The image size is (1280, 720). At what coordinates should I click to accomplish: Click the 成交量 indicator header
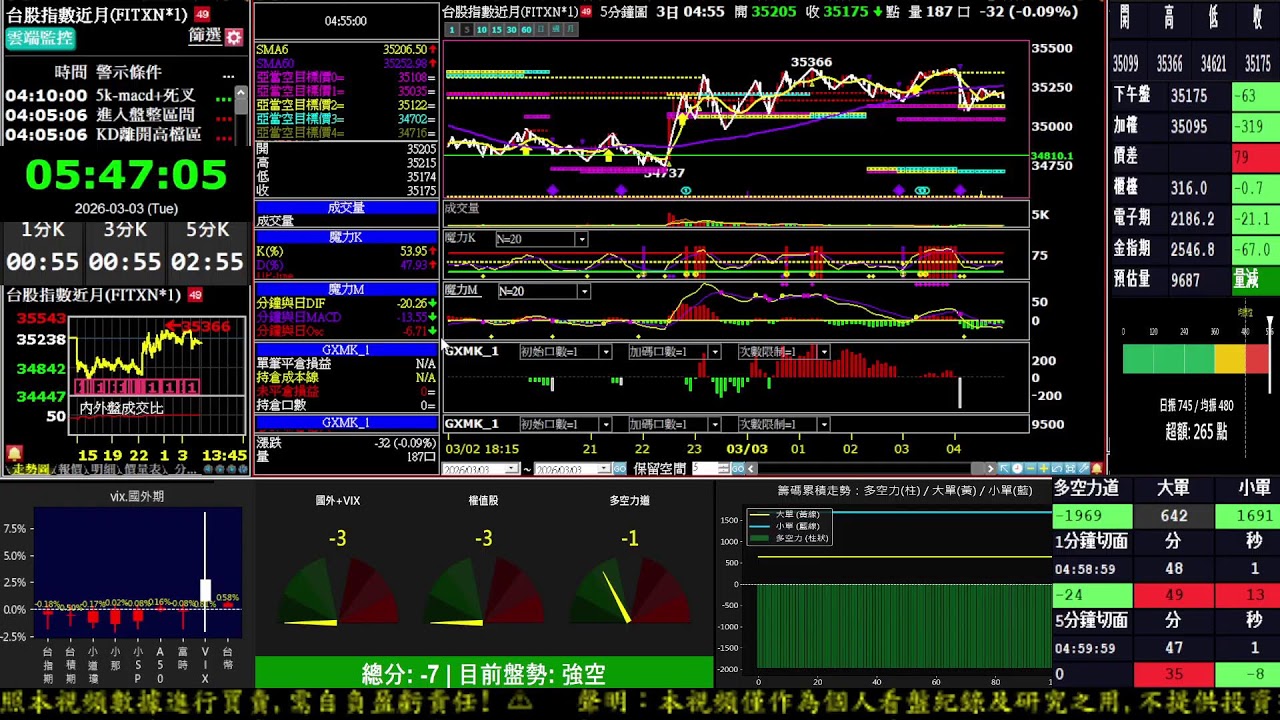pos(346,207)
